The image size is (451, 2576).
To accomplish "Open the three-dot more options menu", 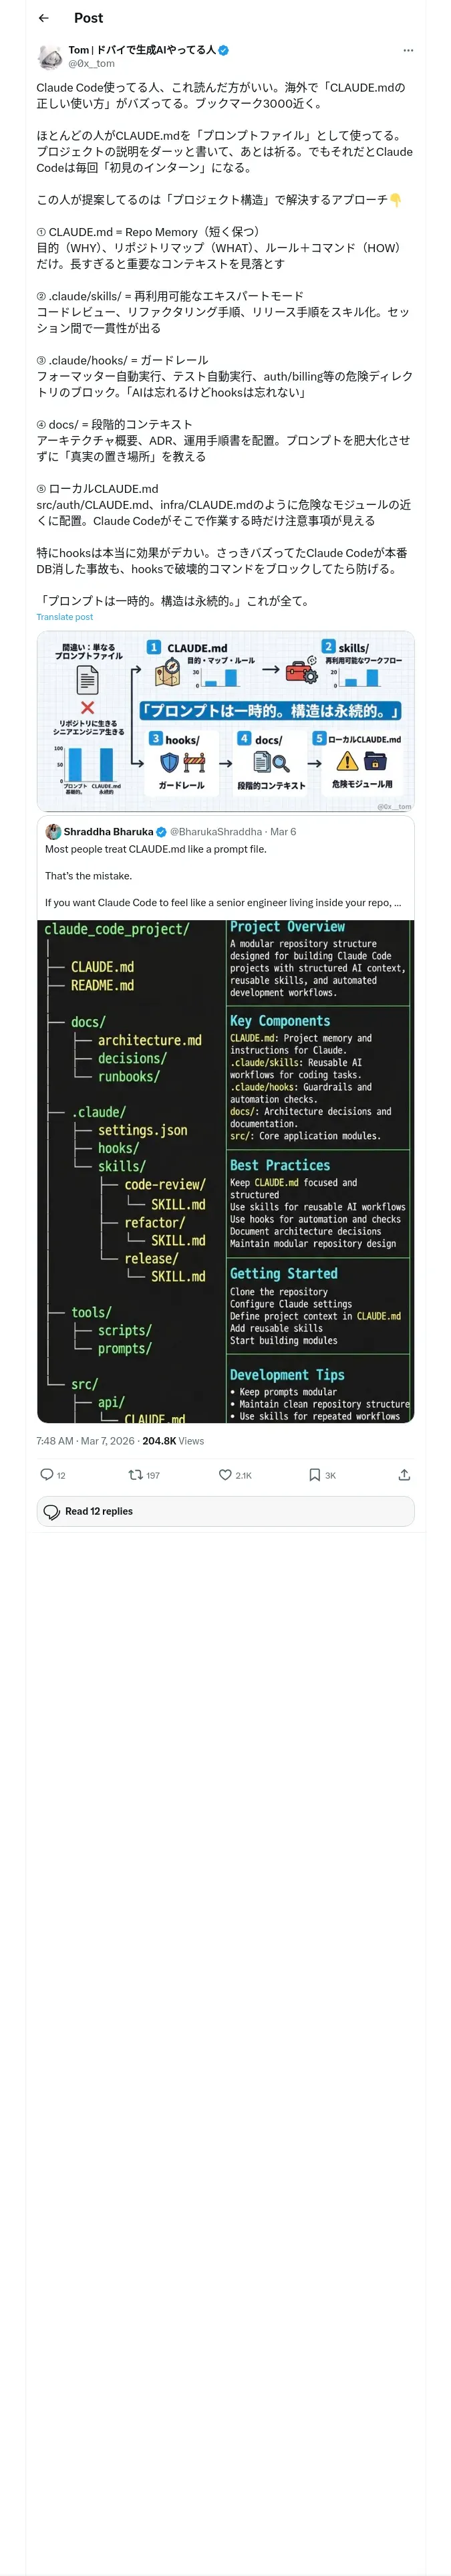I will pos(408,50).
